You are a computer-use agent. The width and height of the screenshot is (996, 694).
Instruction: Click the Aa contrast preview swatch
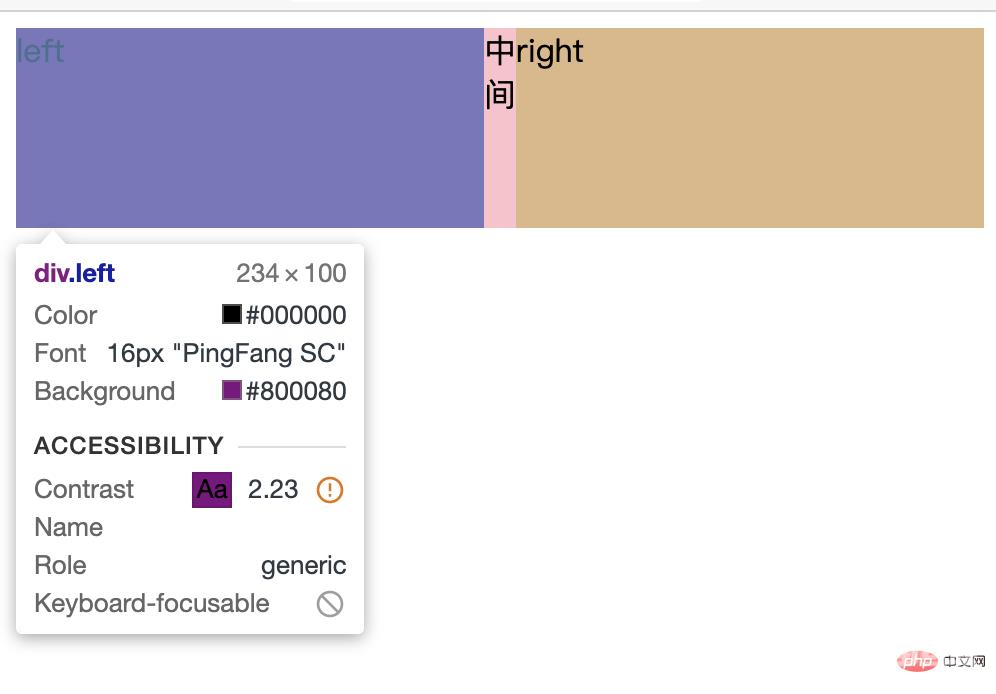click(x=212, y=490)
